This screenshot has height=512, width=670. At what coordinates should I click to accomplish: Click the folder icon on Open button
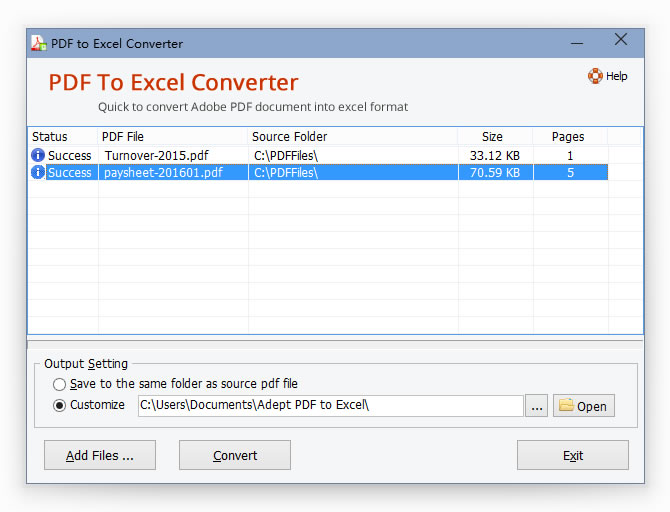click(x=566, y=405)
